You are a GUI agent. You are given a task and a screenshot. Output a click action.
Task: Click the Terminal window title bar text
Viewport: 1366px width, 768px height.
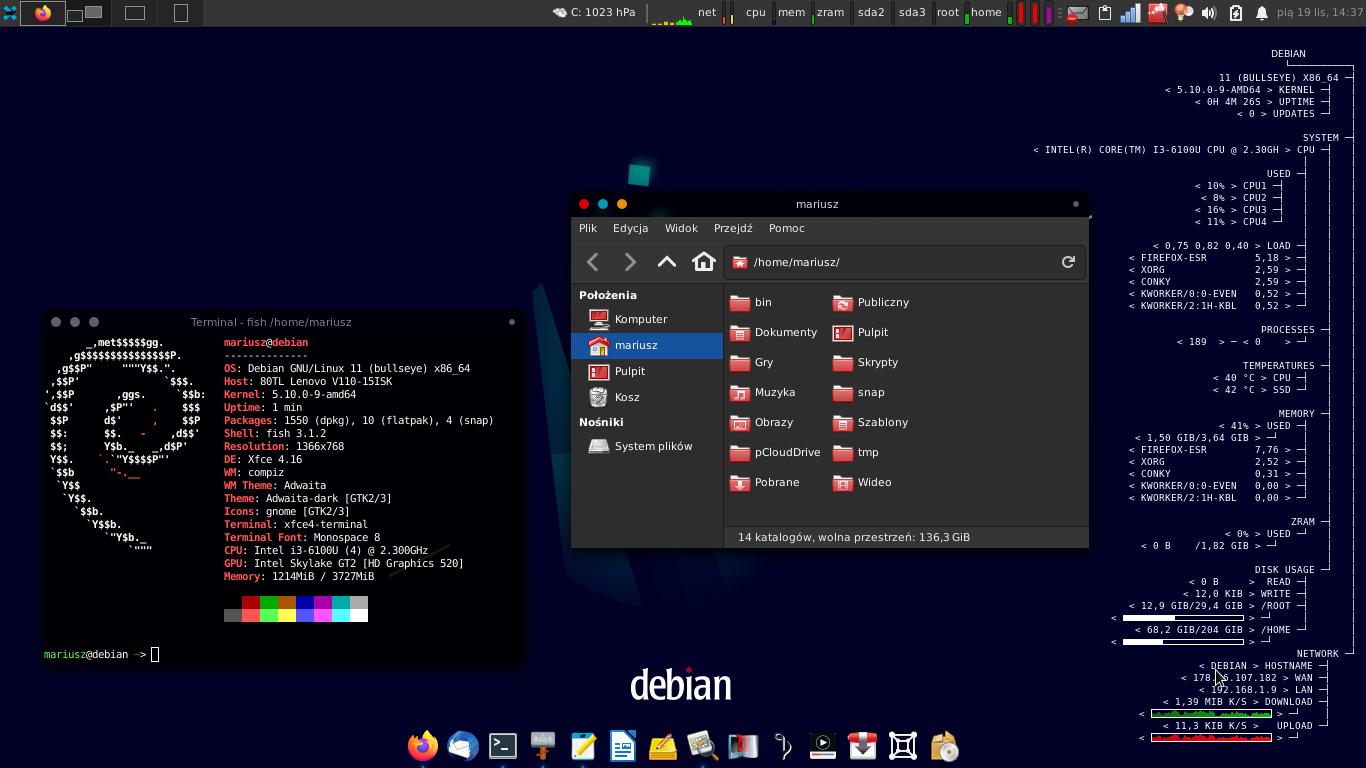click(x=271, y=322)
